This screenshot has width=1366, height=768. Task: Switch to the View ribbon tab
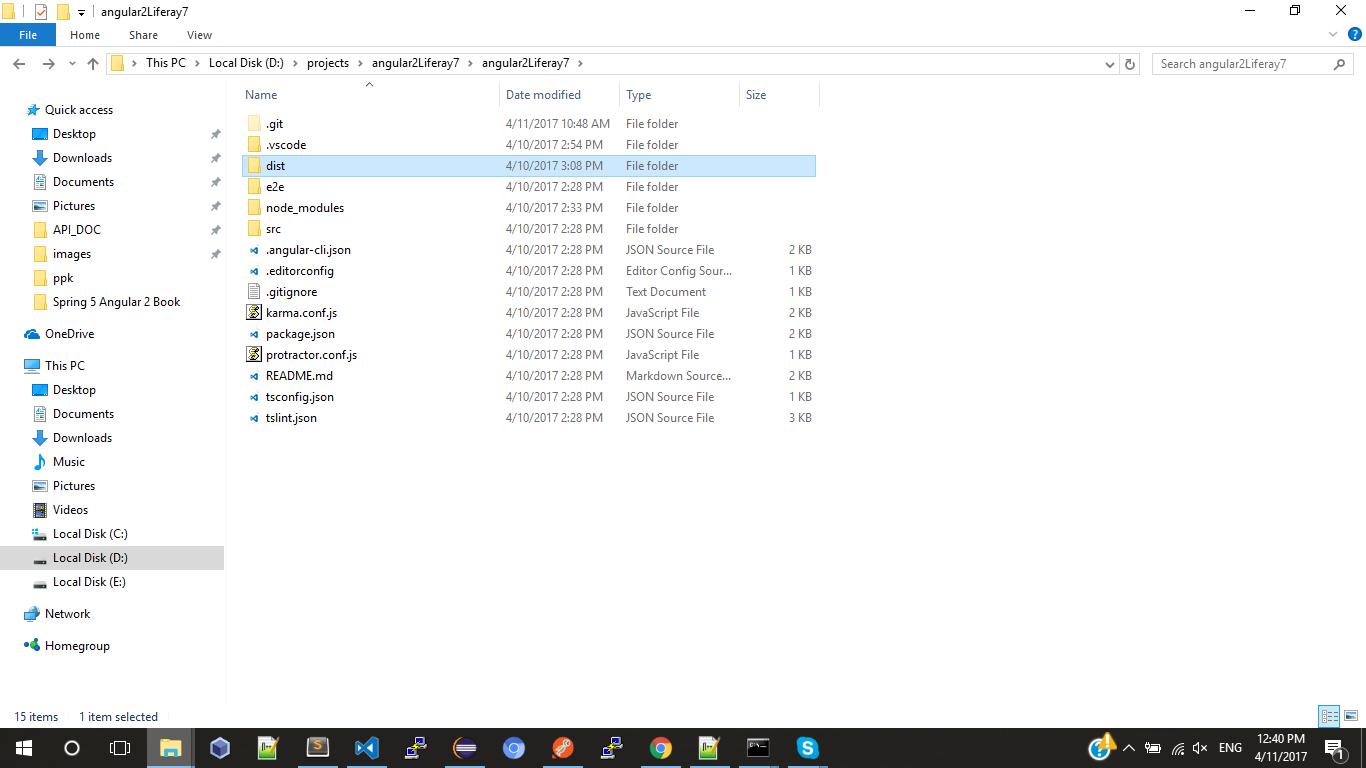pyautogui.click(x=199, y=35)
